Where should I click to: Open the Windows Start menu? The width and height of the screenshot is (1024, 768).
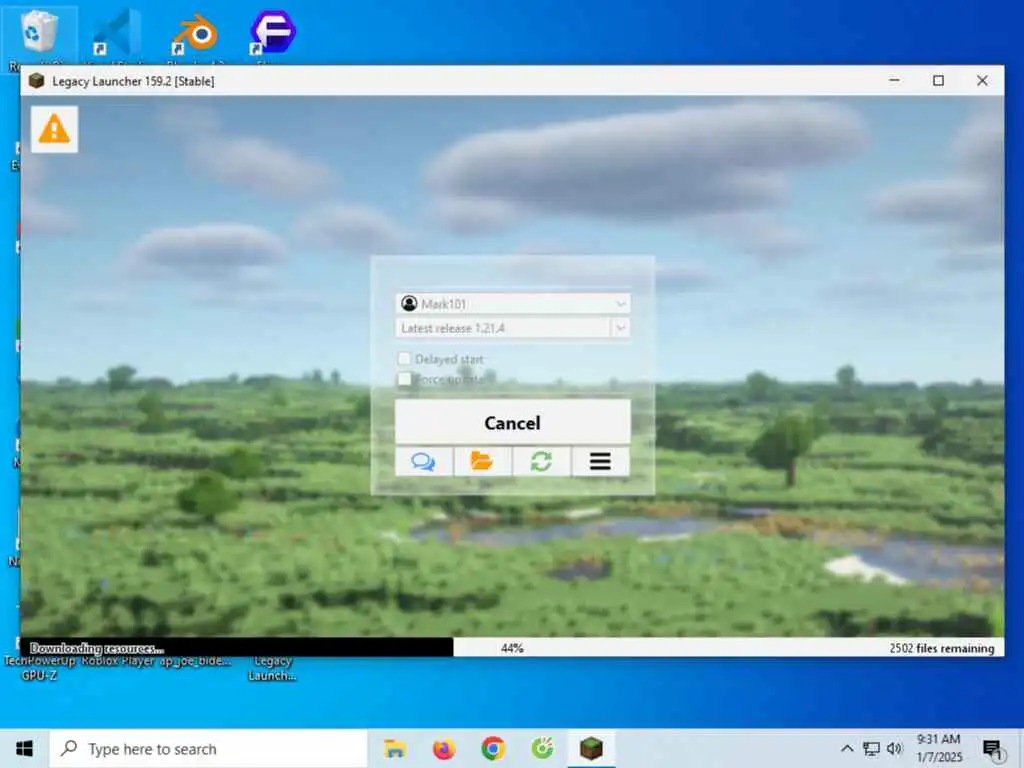[x=24, y=748]
